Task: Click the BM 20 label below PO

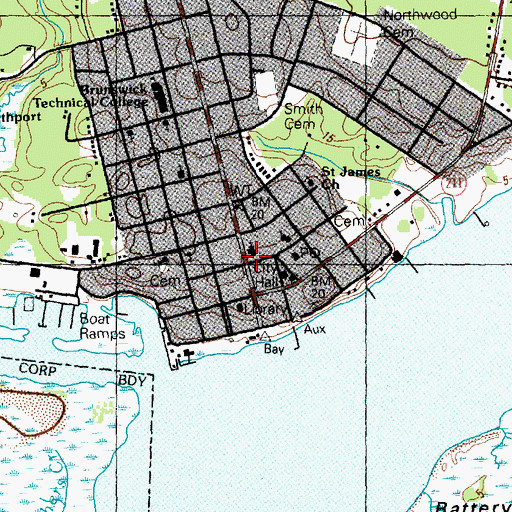Action: pos(320,287)
